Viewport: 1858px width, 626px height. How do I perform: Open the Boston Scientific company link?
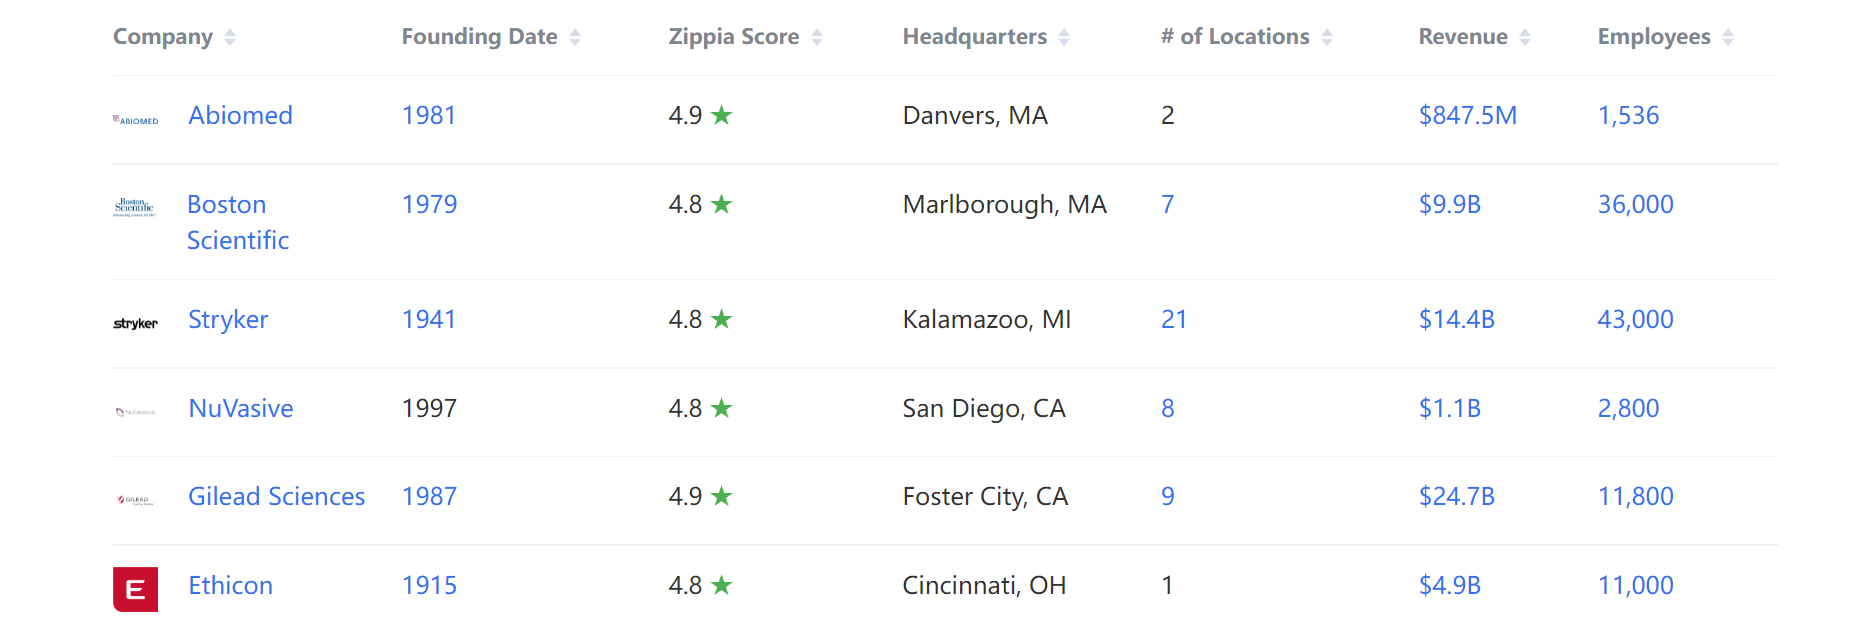pyautogui.click(x=238, y=222)
